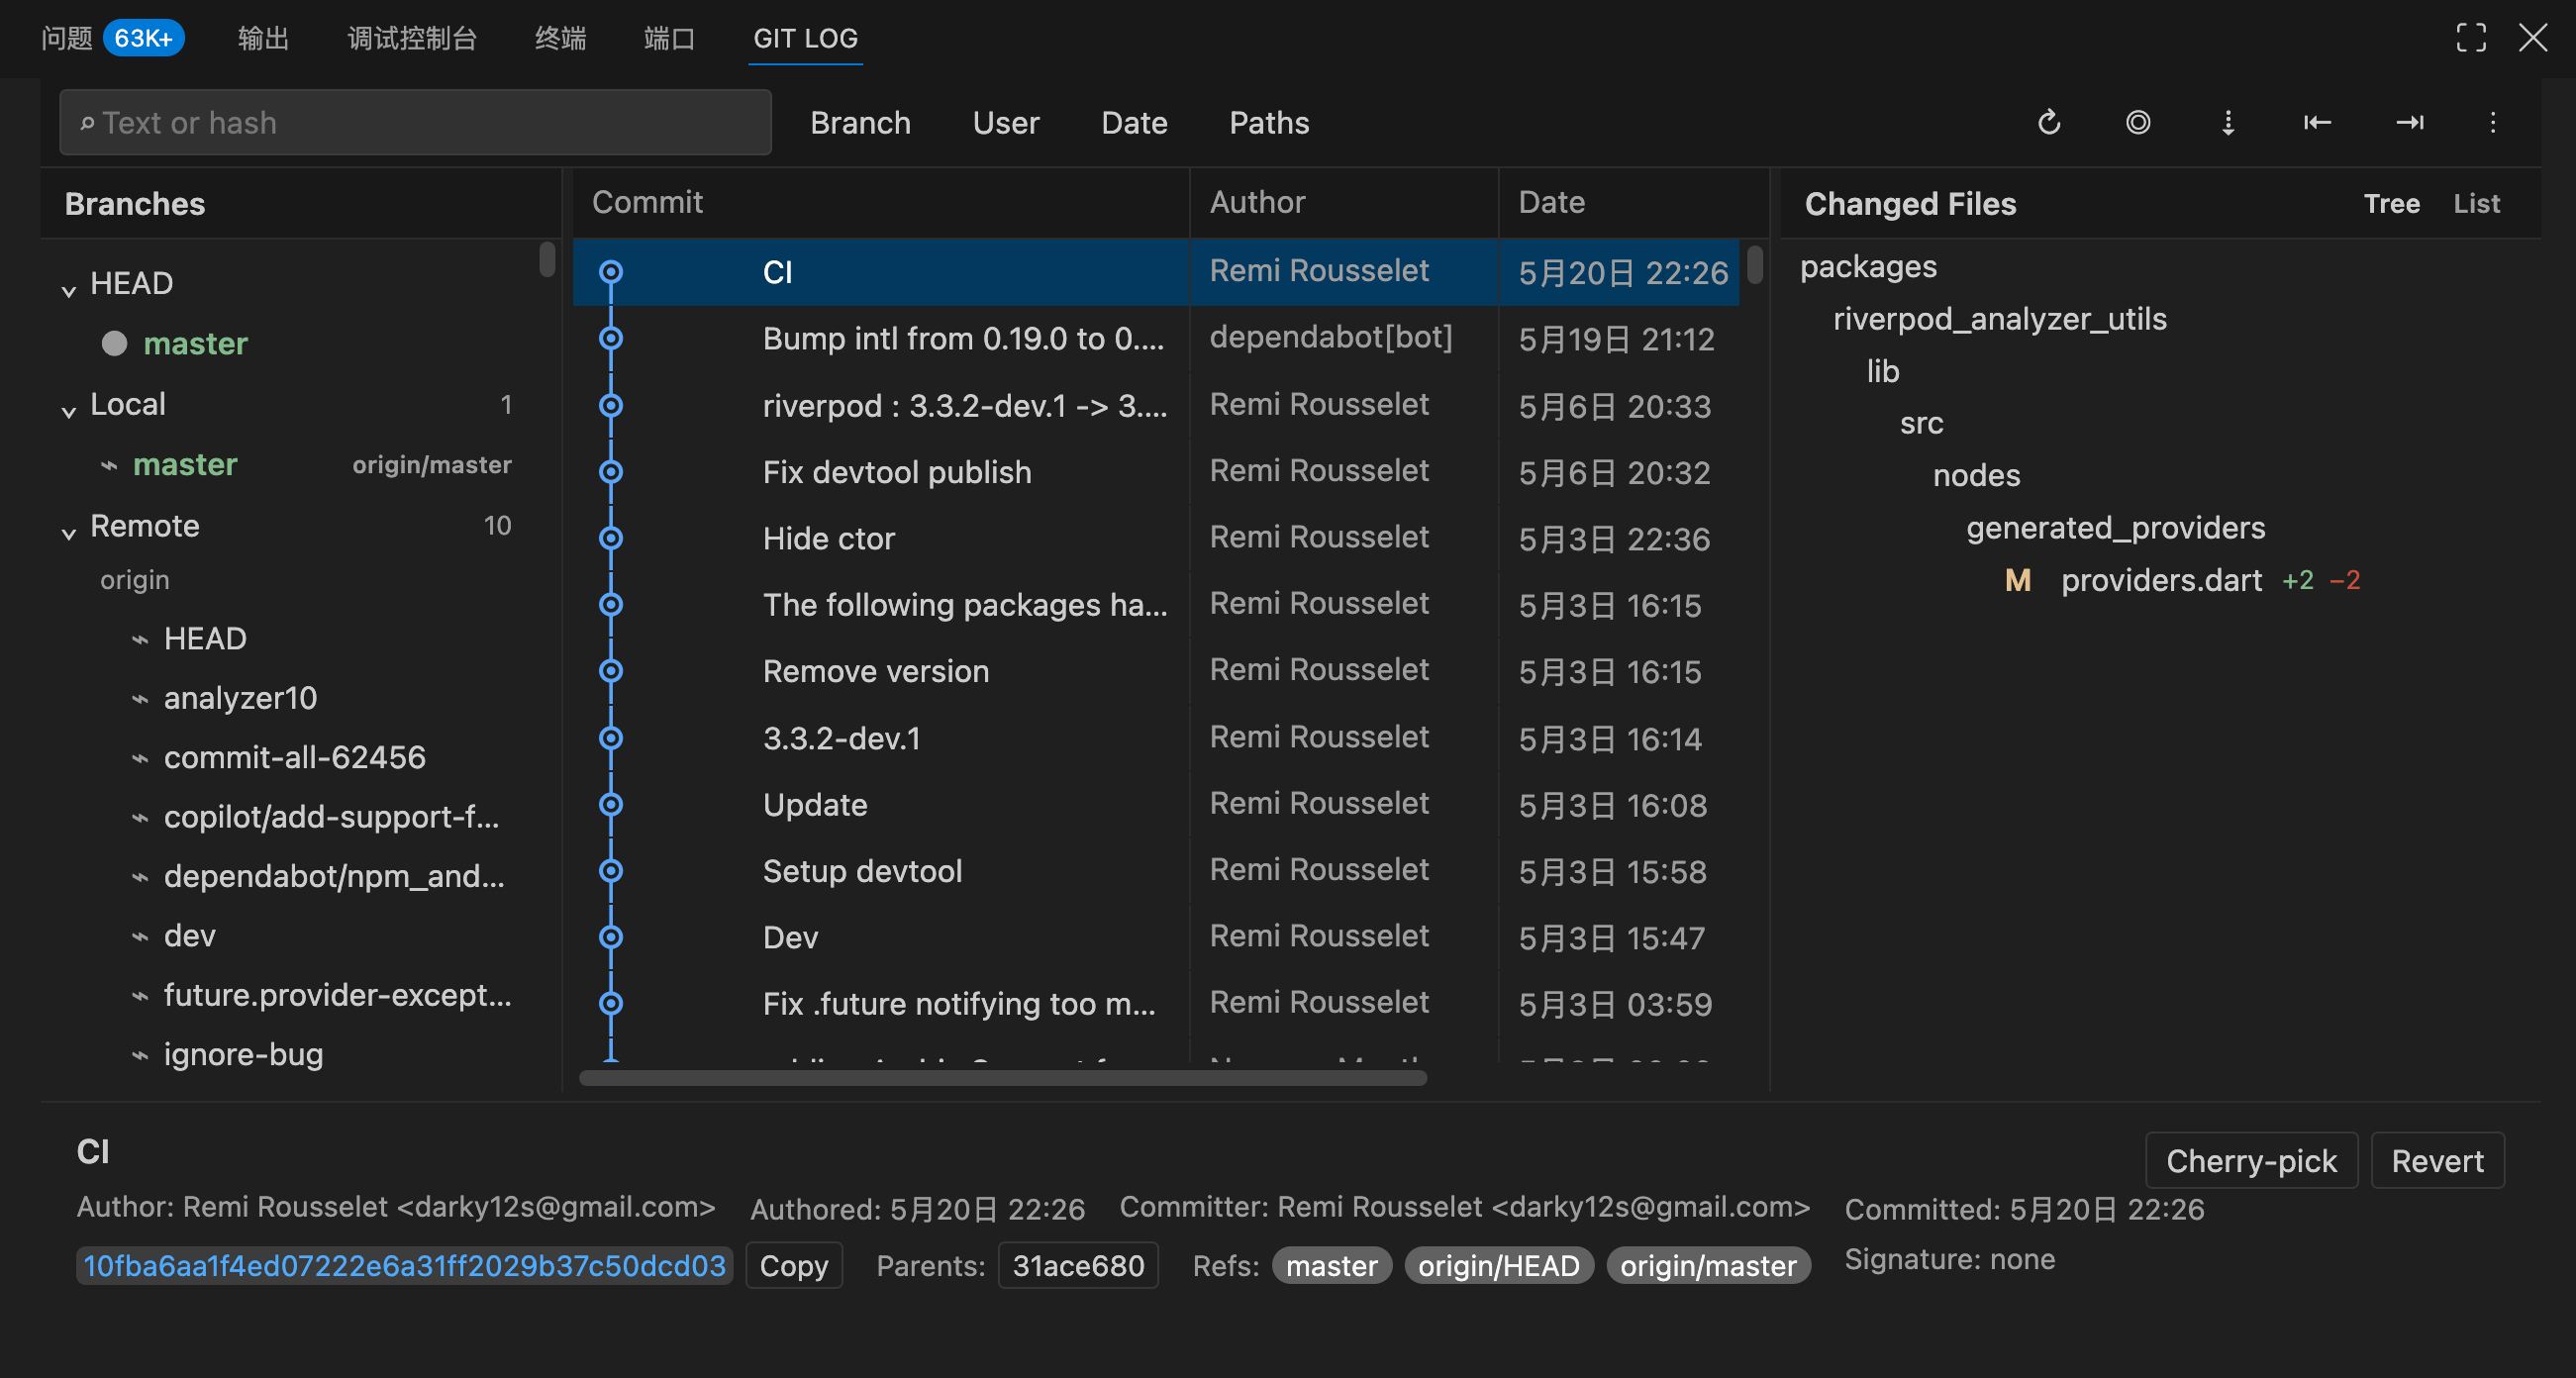
Task: Click the origin/master ref tag
Action: point(1708,1265)
